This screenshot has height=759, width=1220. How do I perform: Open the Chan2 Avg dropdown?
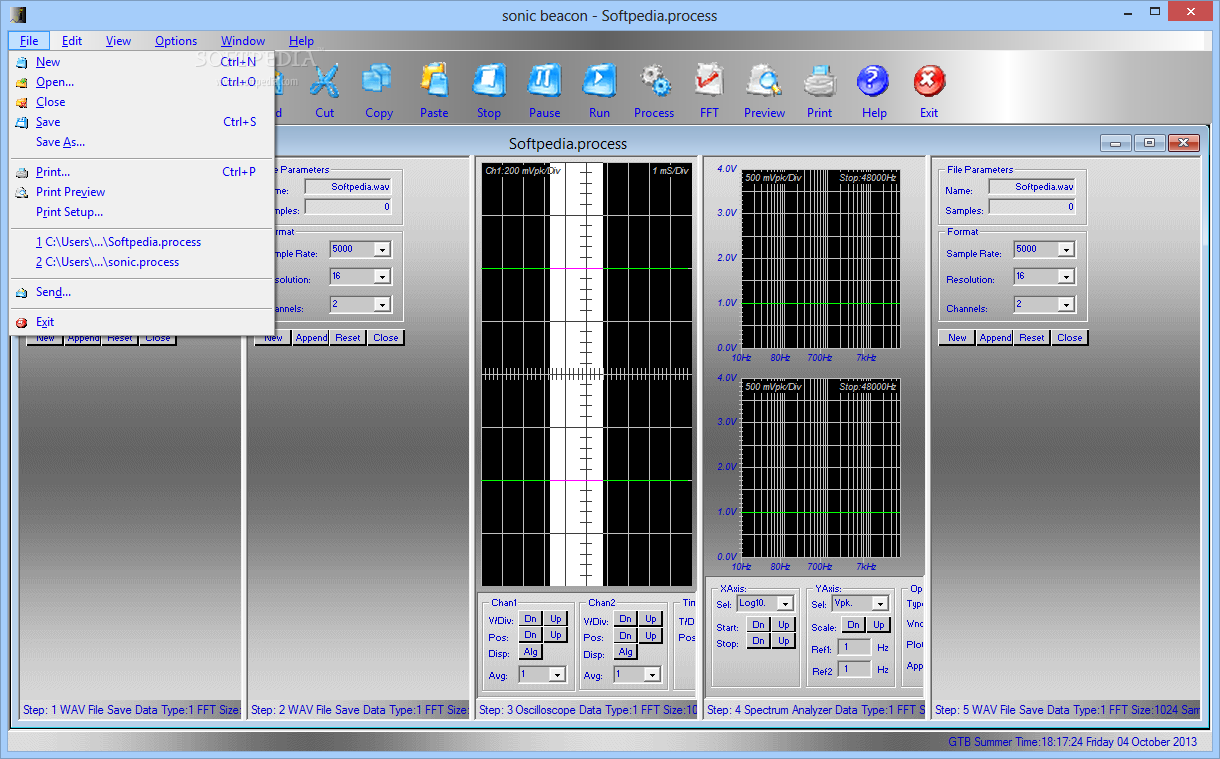point(651,675)
